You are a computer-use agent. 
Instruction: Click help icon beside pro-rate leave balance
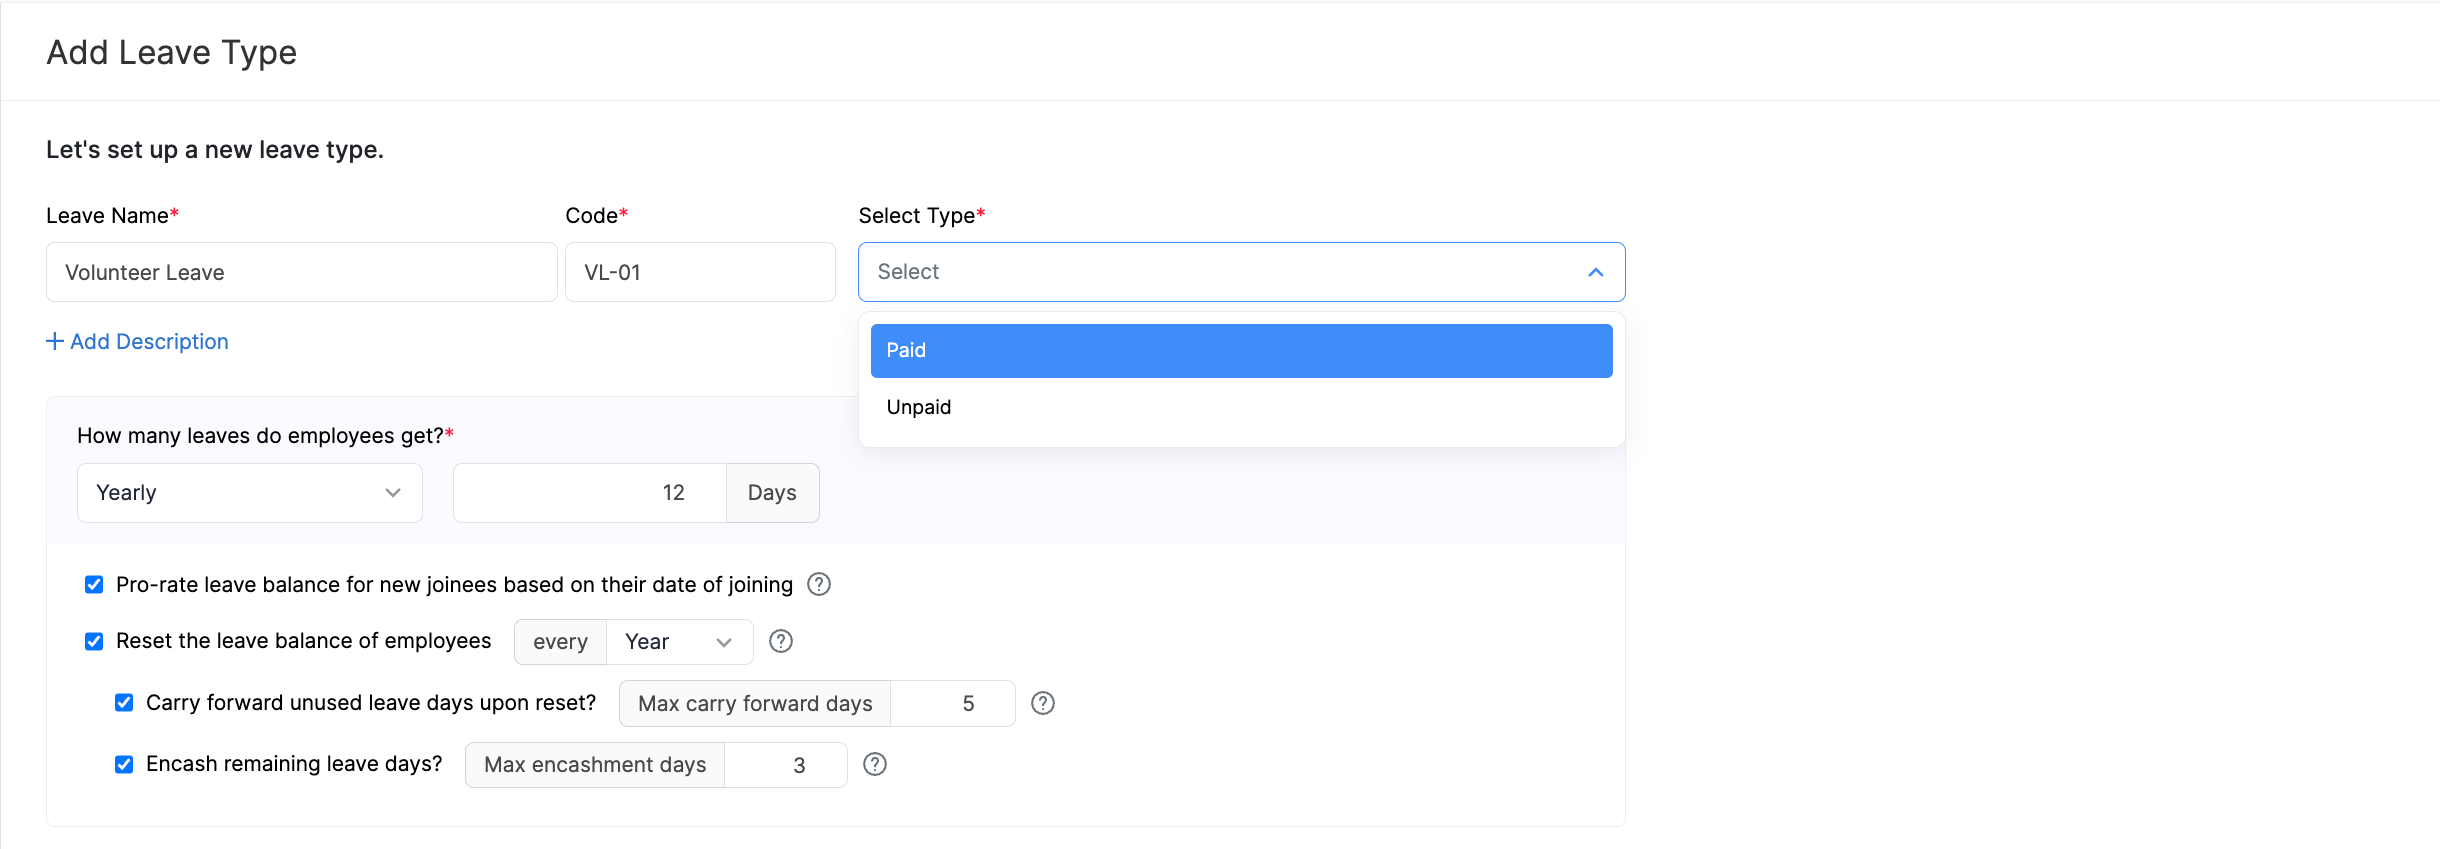pos(819,584)
